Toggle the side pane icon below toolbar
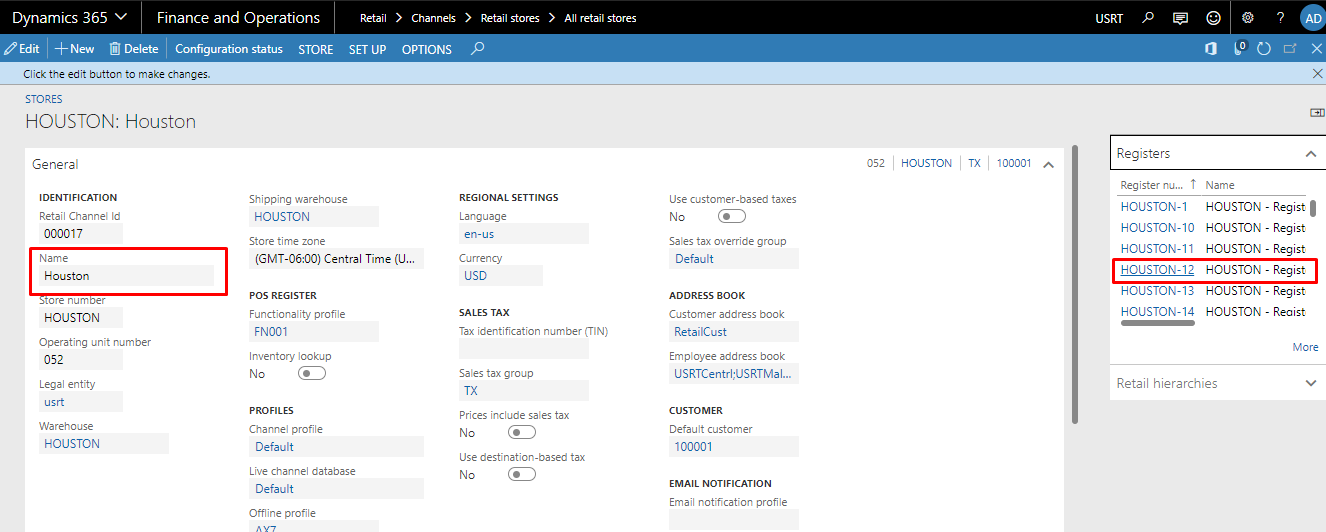This screenshot has width=1326, height=532. [x=1316, y=113]
